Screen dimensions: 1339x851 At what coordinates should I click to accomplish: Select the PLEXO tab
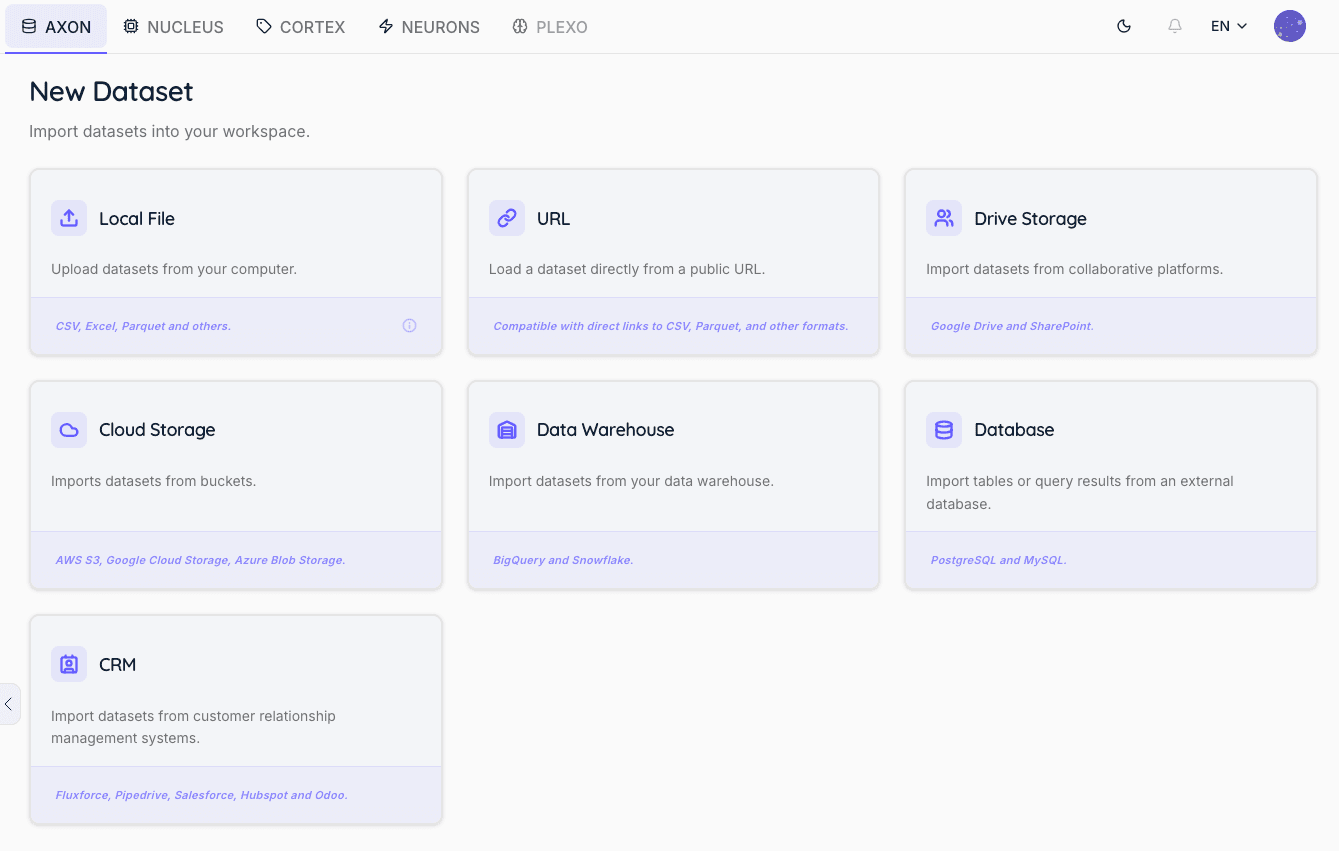(550, 27)
